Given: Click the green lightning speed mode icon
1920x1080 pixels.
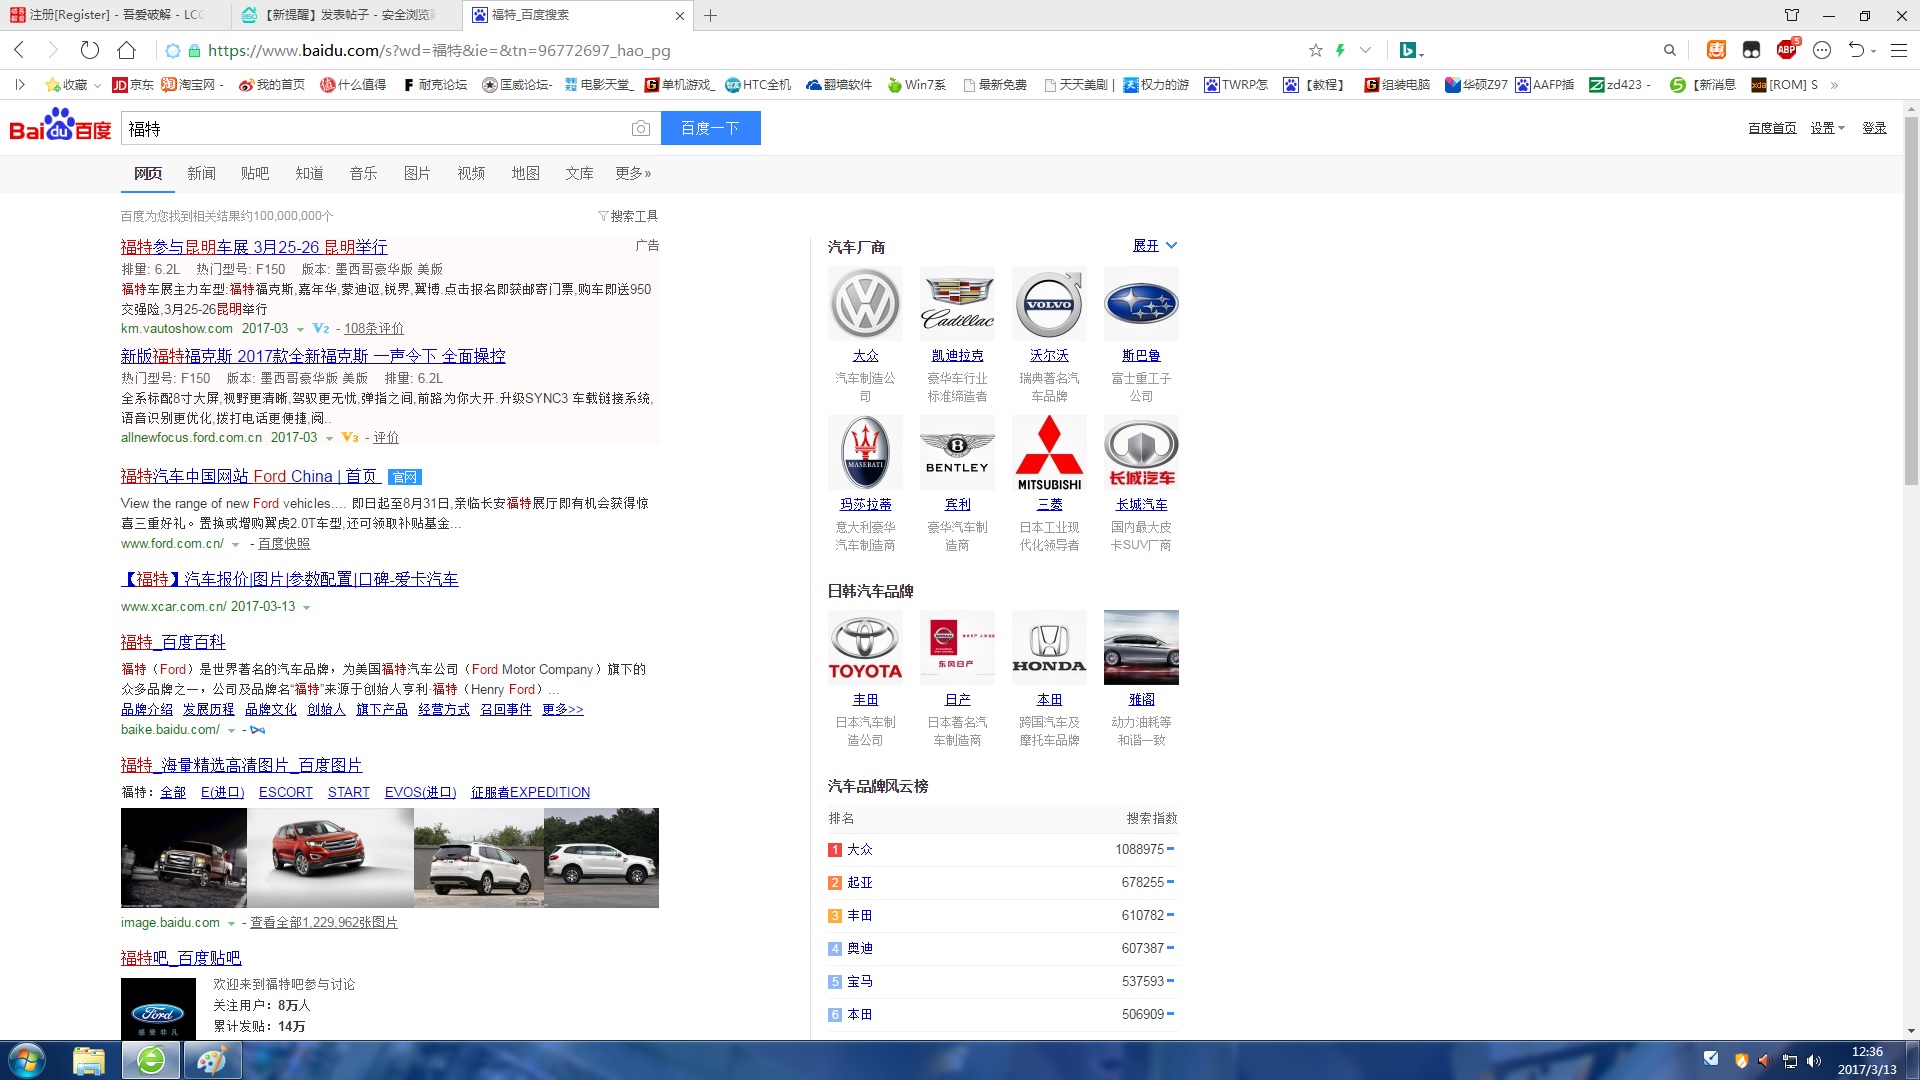Looking at the screenshot, I should point(1340,50).
